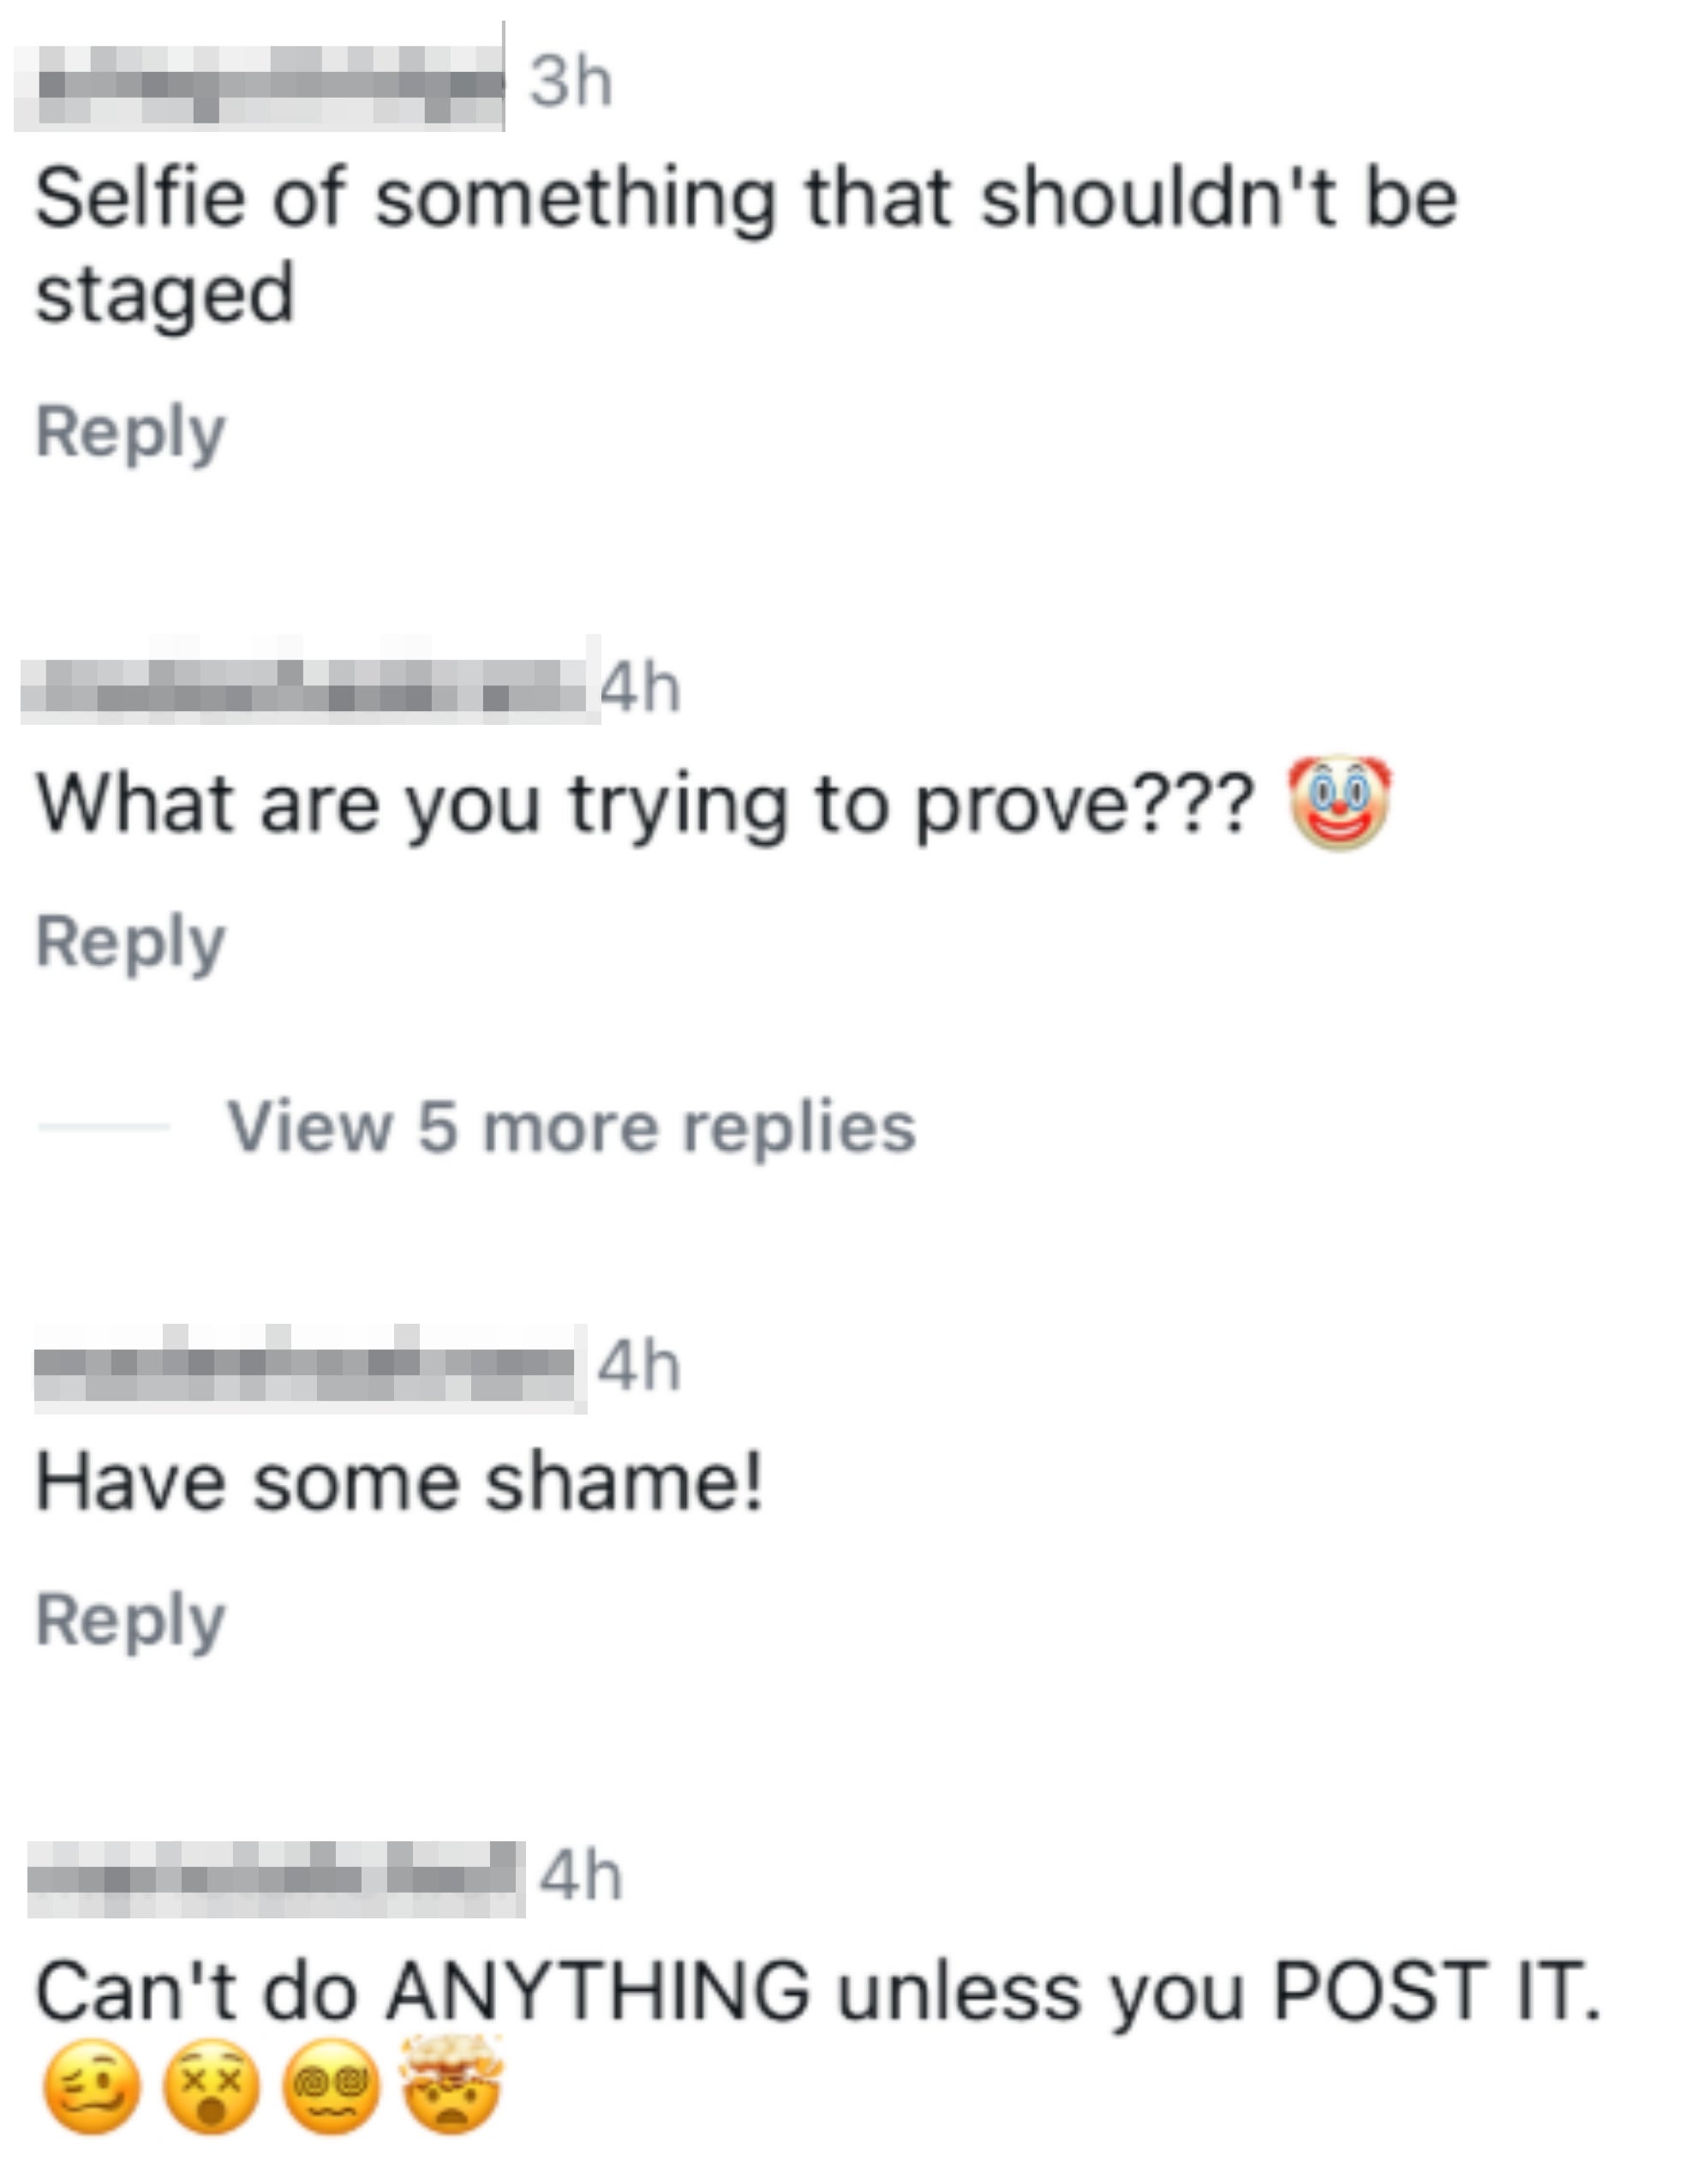
Task: Reply to "What are you trying to prove" comment
Action: tap(130, 941)
